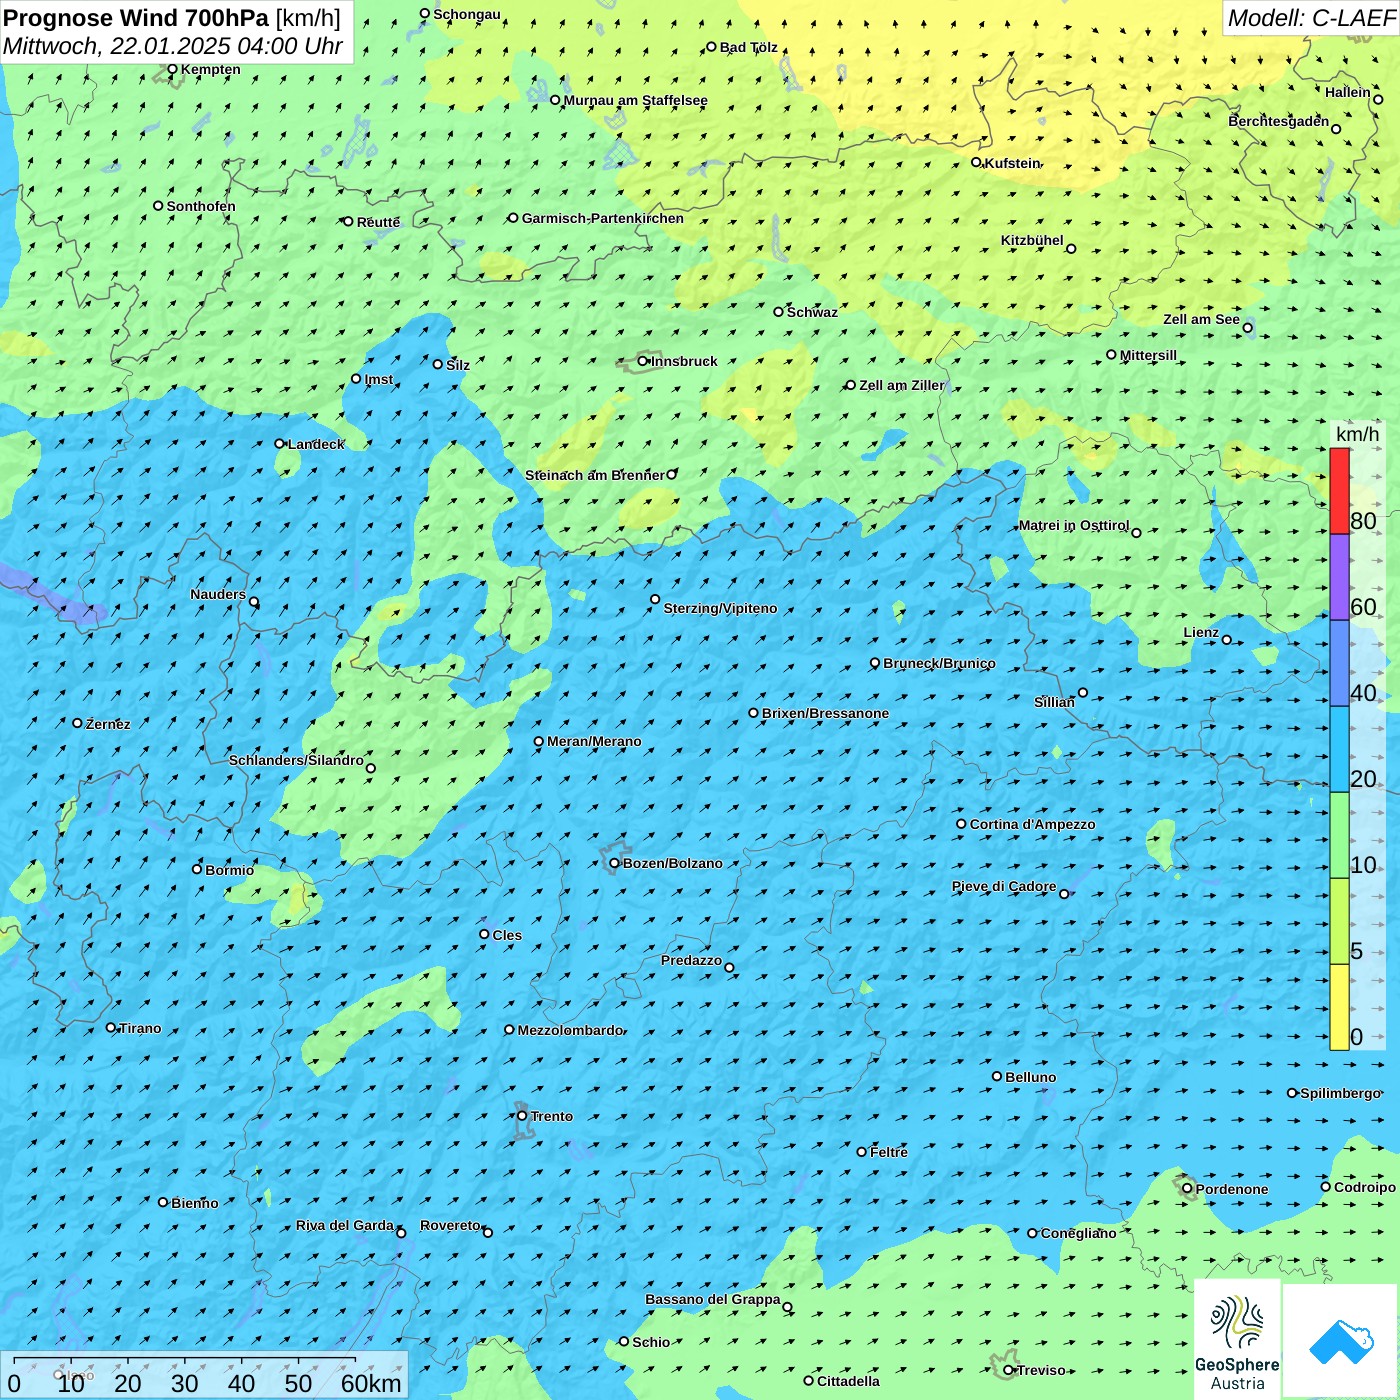The width and height of the screenshot is (1400, 1400).
Task: Click the Bozen/Bolzano city marker
Action: click(614, 863)
